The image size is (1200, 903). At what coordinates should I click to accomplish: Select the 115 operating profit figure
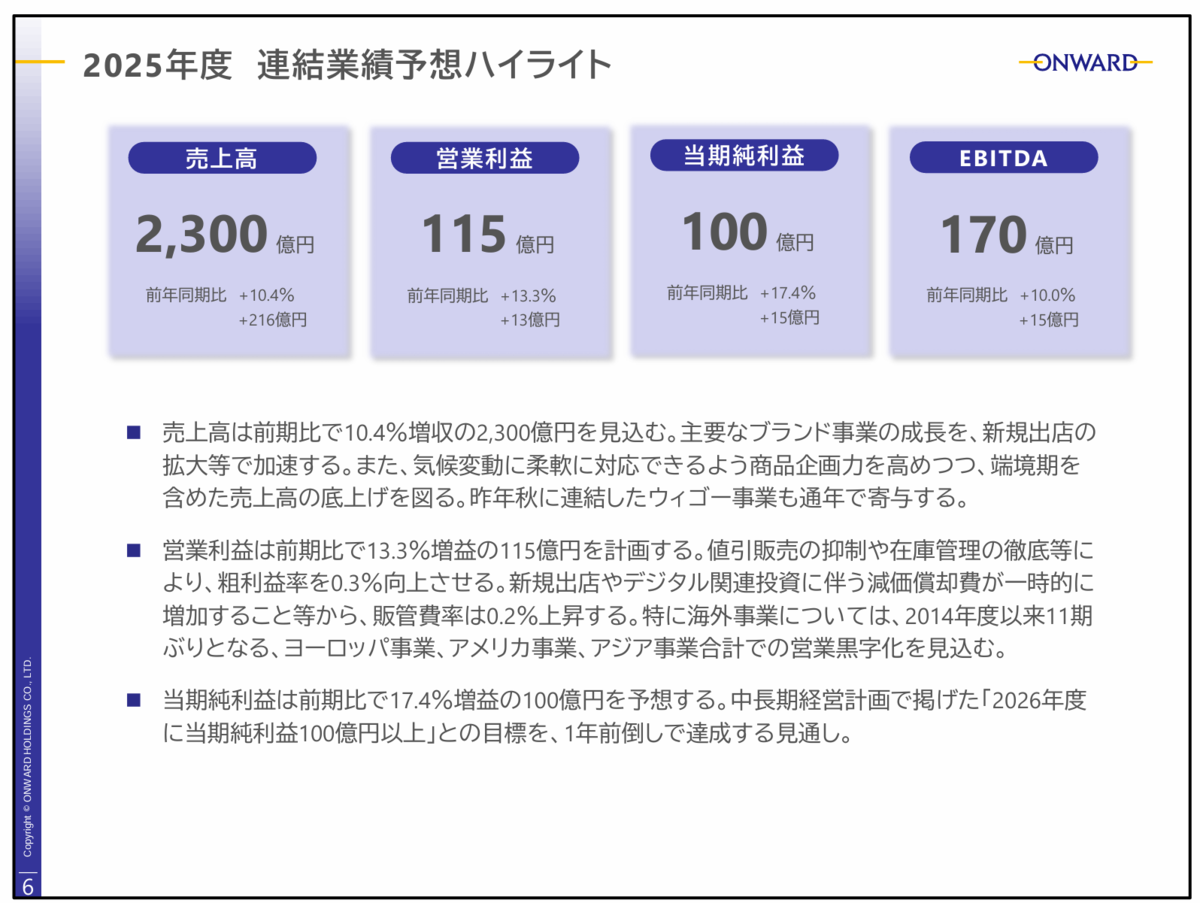(x=463, y=235)
